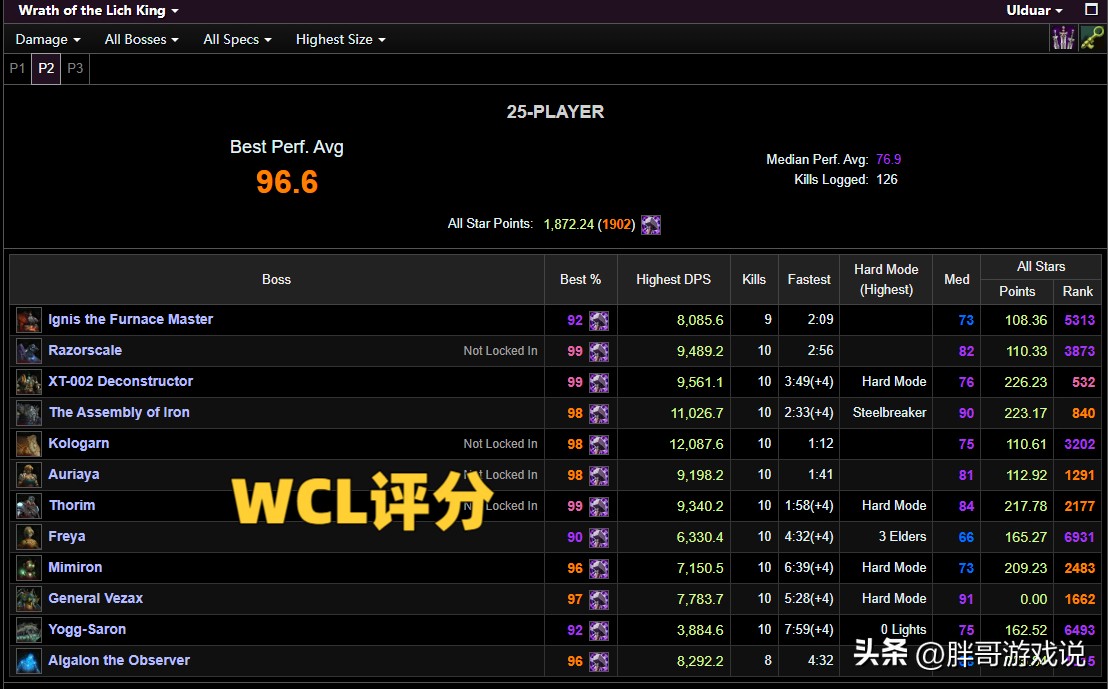
Task: Click the weapons icon left of the key icon
Action: [x=1064, y=38]
